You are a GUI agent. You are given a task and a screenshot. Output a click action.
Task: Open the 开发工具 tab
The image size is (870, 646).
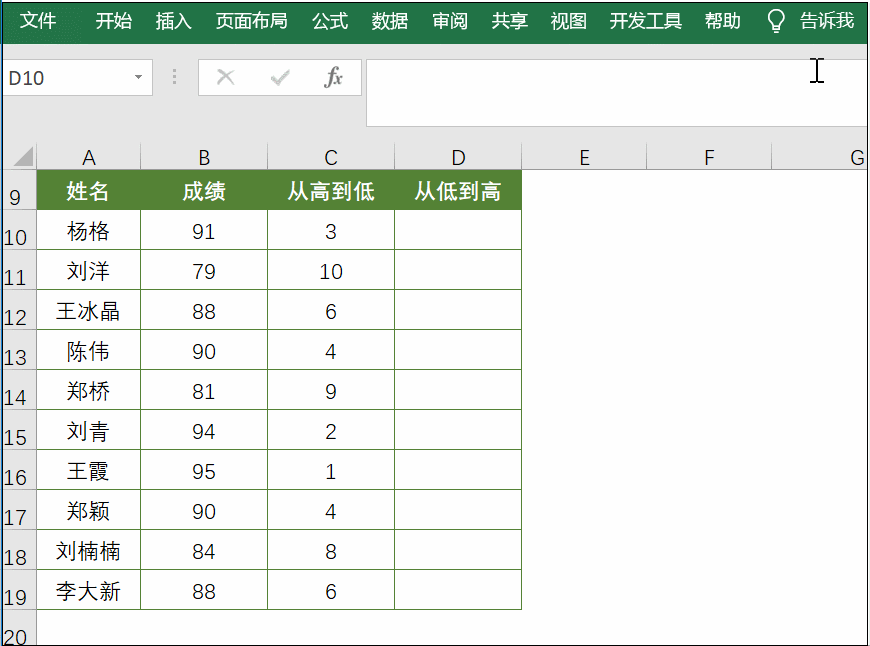click(x=645, y=21)
